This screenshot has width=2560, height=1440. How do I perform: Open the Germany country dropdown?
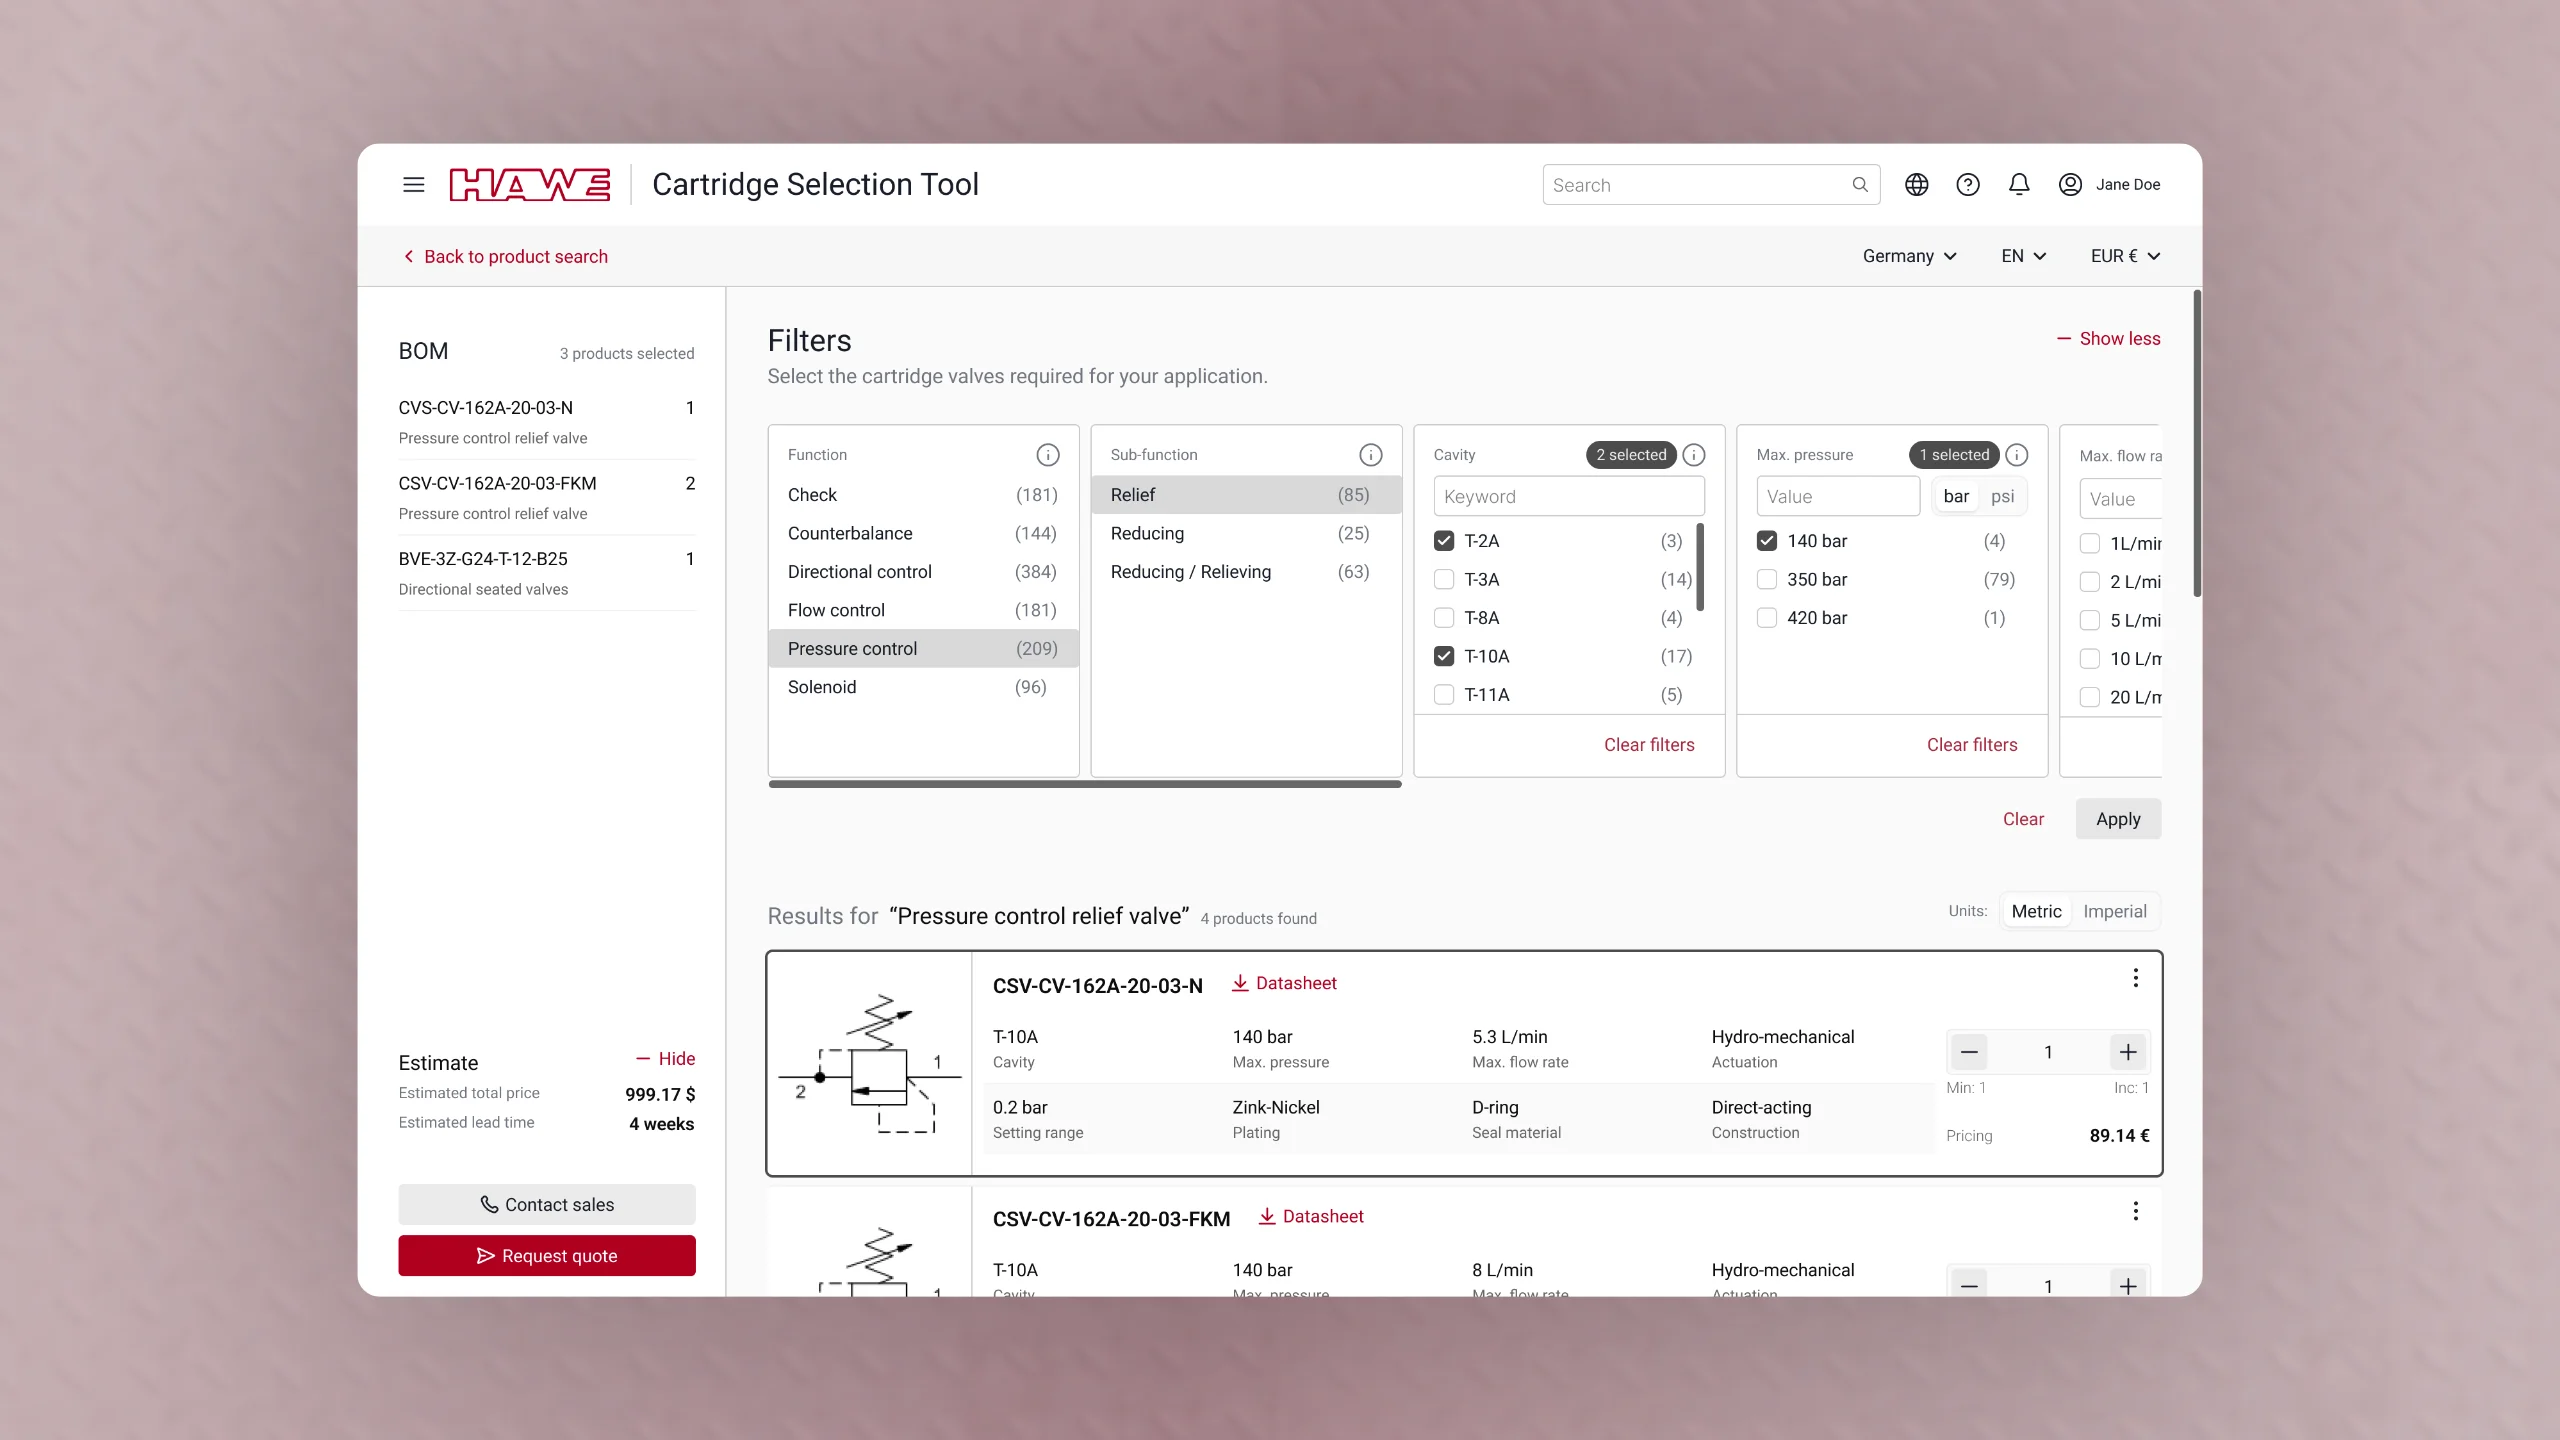tap(1909, 256)
